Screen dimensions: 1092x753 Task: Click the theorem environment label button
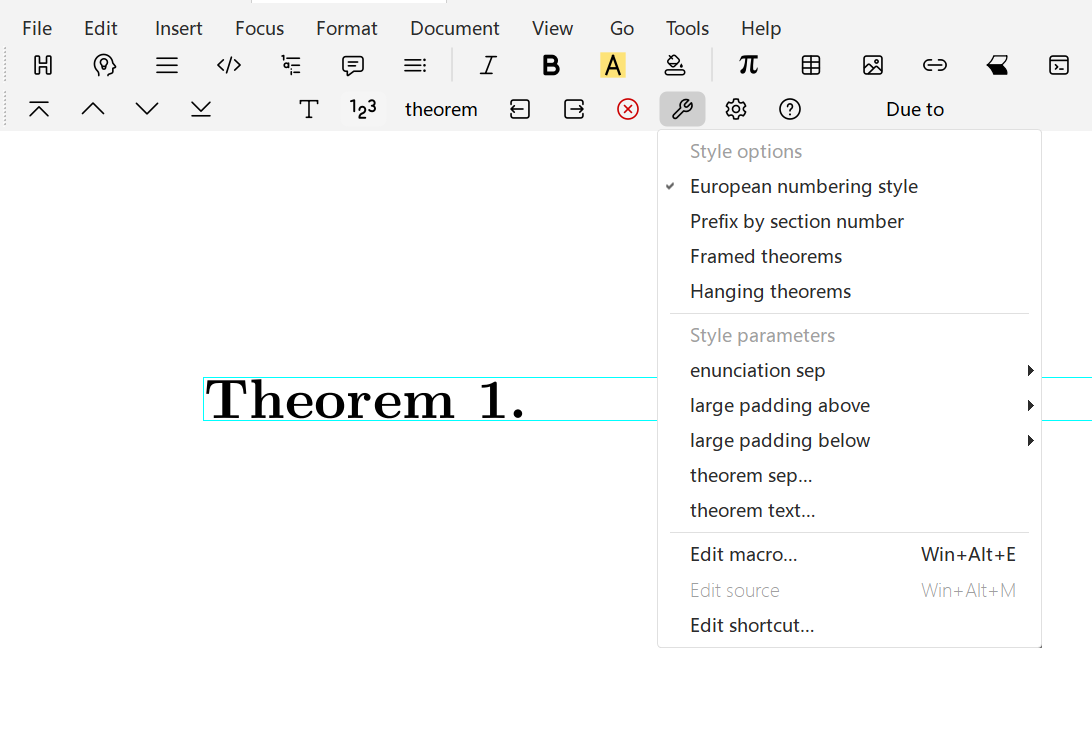pos(441,110)
